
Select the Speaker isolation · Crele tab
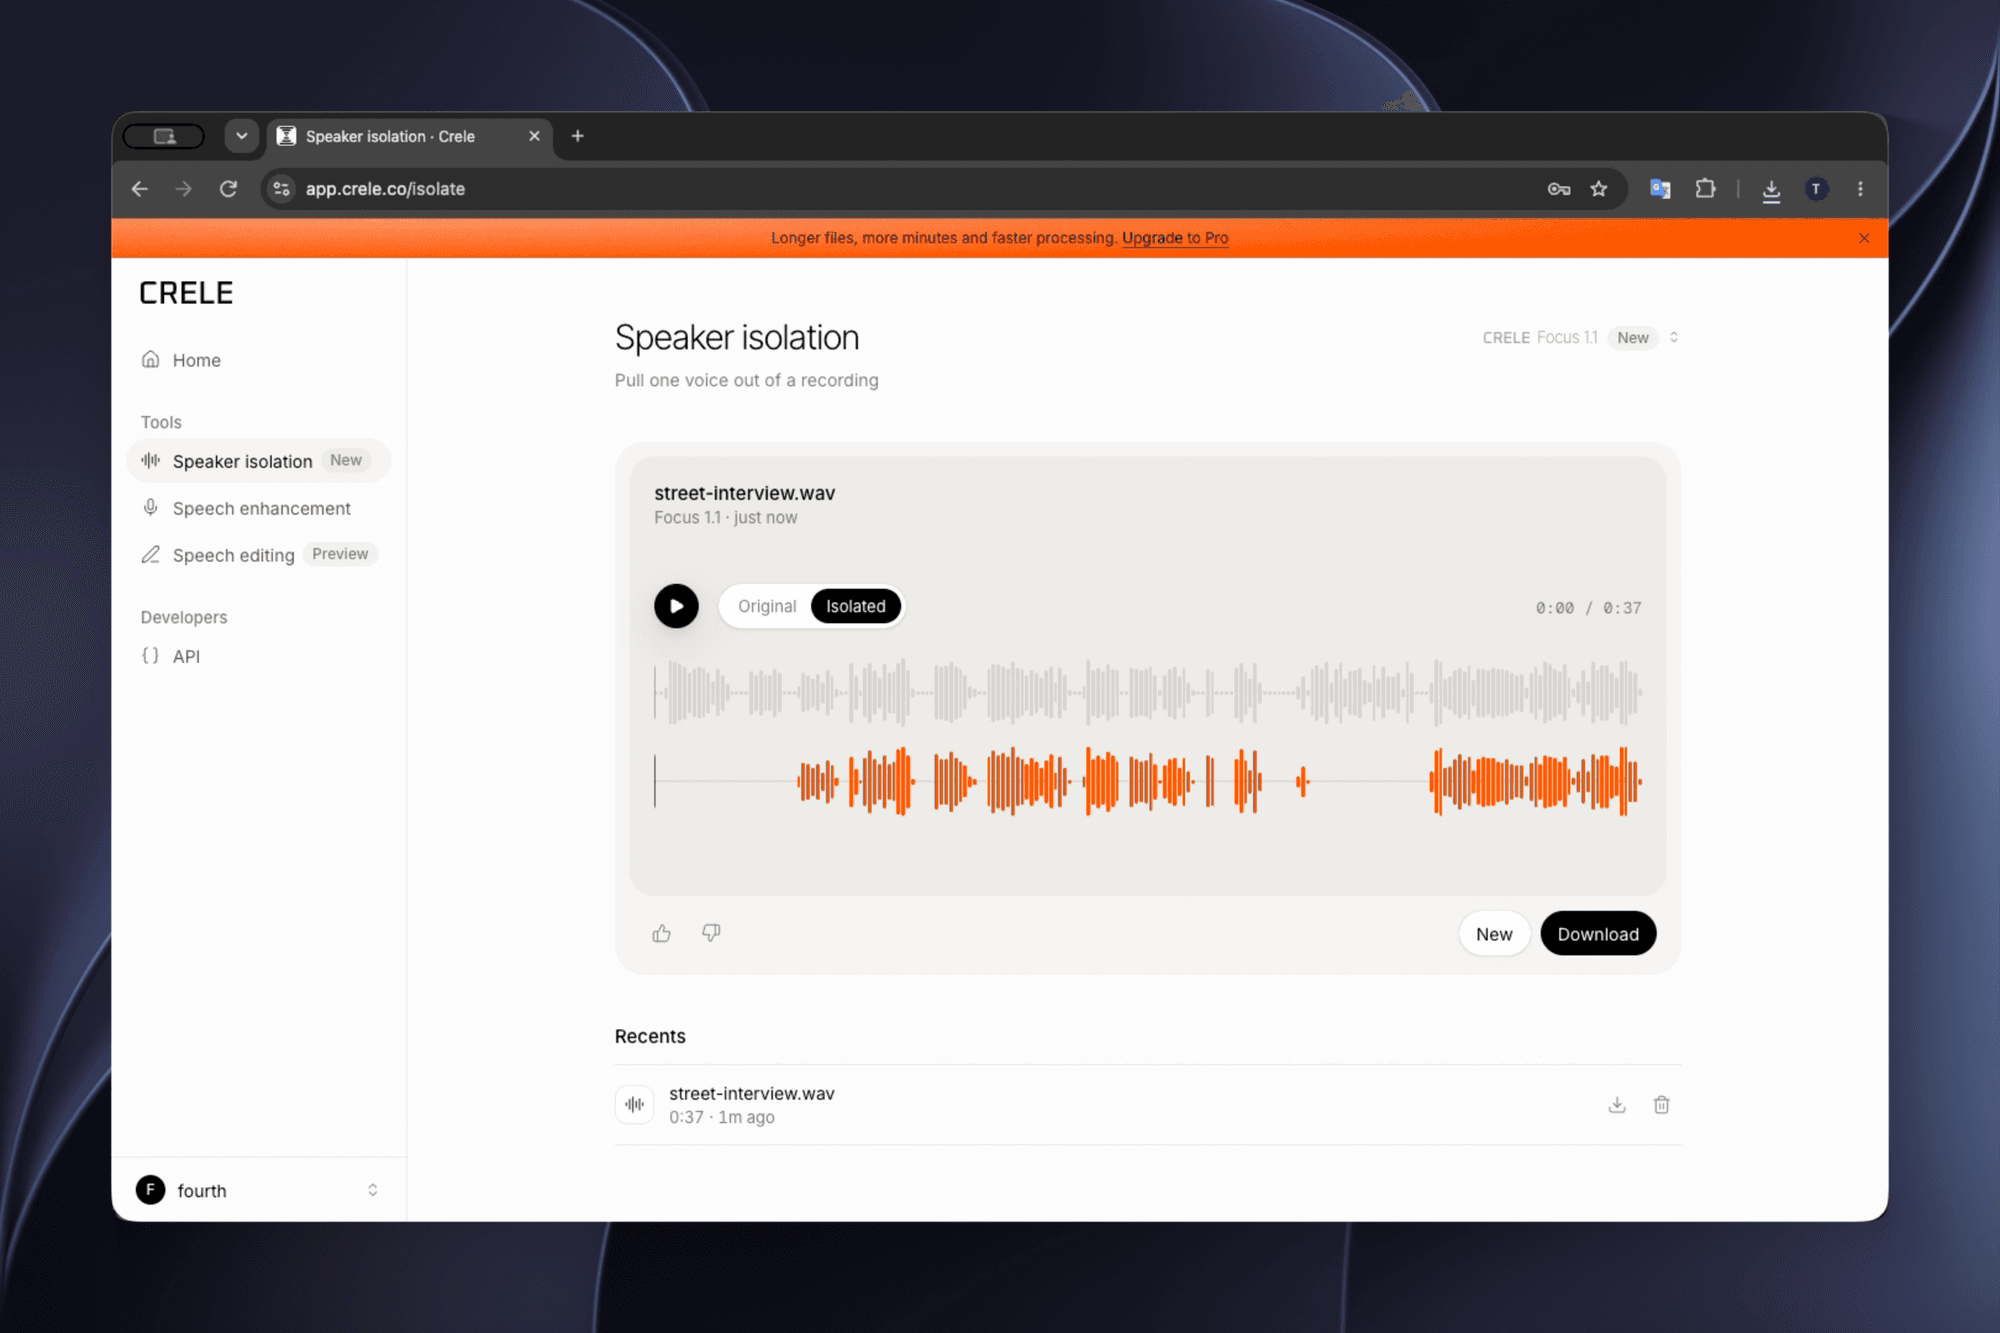(410, 136)
